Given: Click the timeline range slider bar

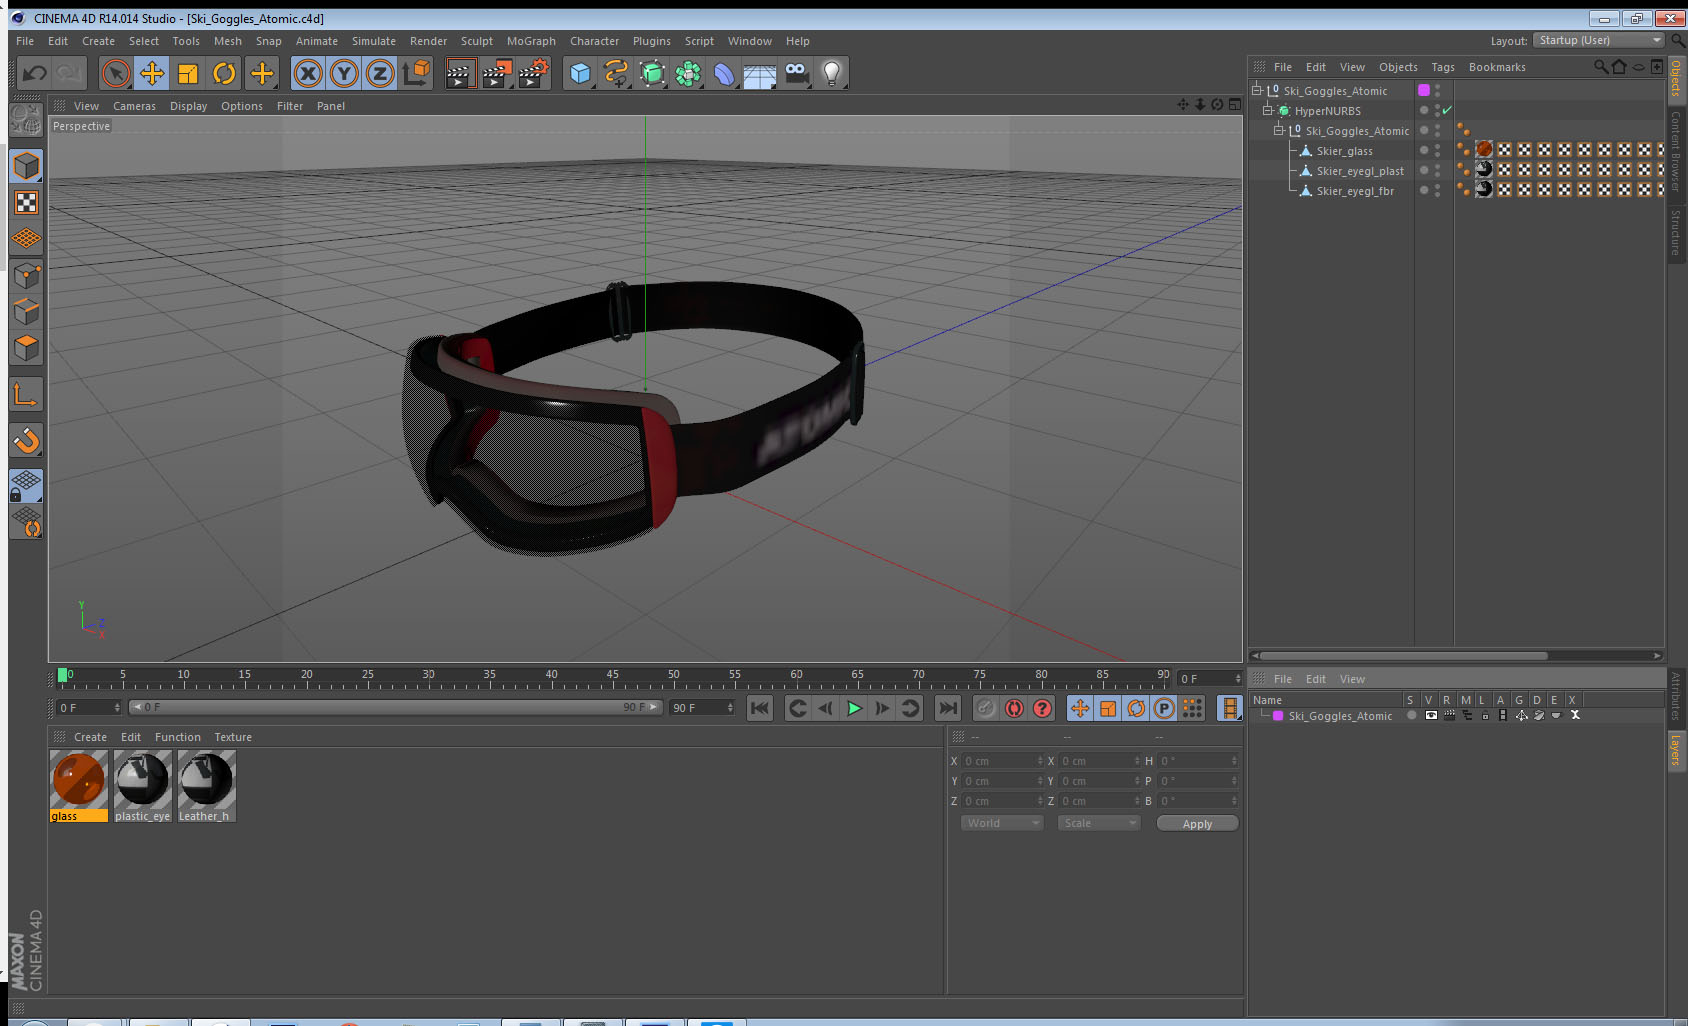Looking at the screenshot, I should coord(396,707).
